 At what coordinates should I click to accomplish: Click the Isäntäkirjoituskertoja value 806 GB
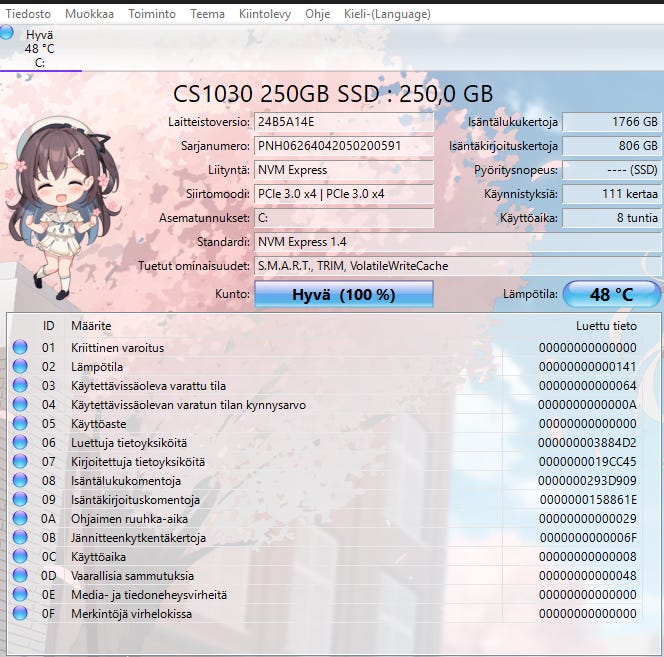pos(611,146)
